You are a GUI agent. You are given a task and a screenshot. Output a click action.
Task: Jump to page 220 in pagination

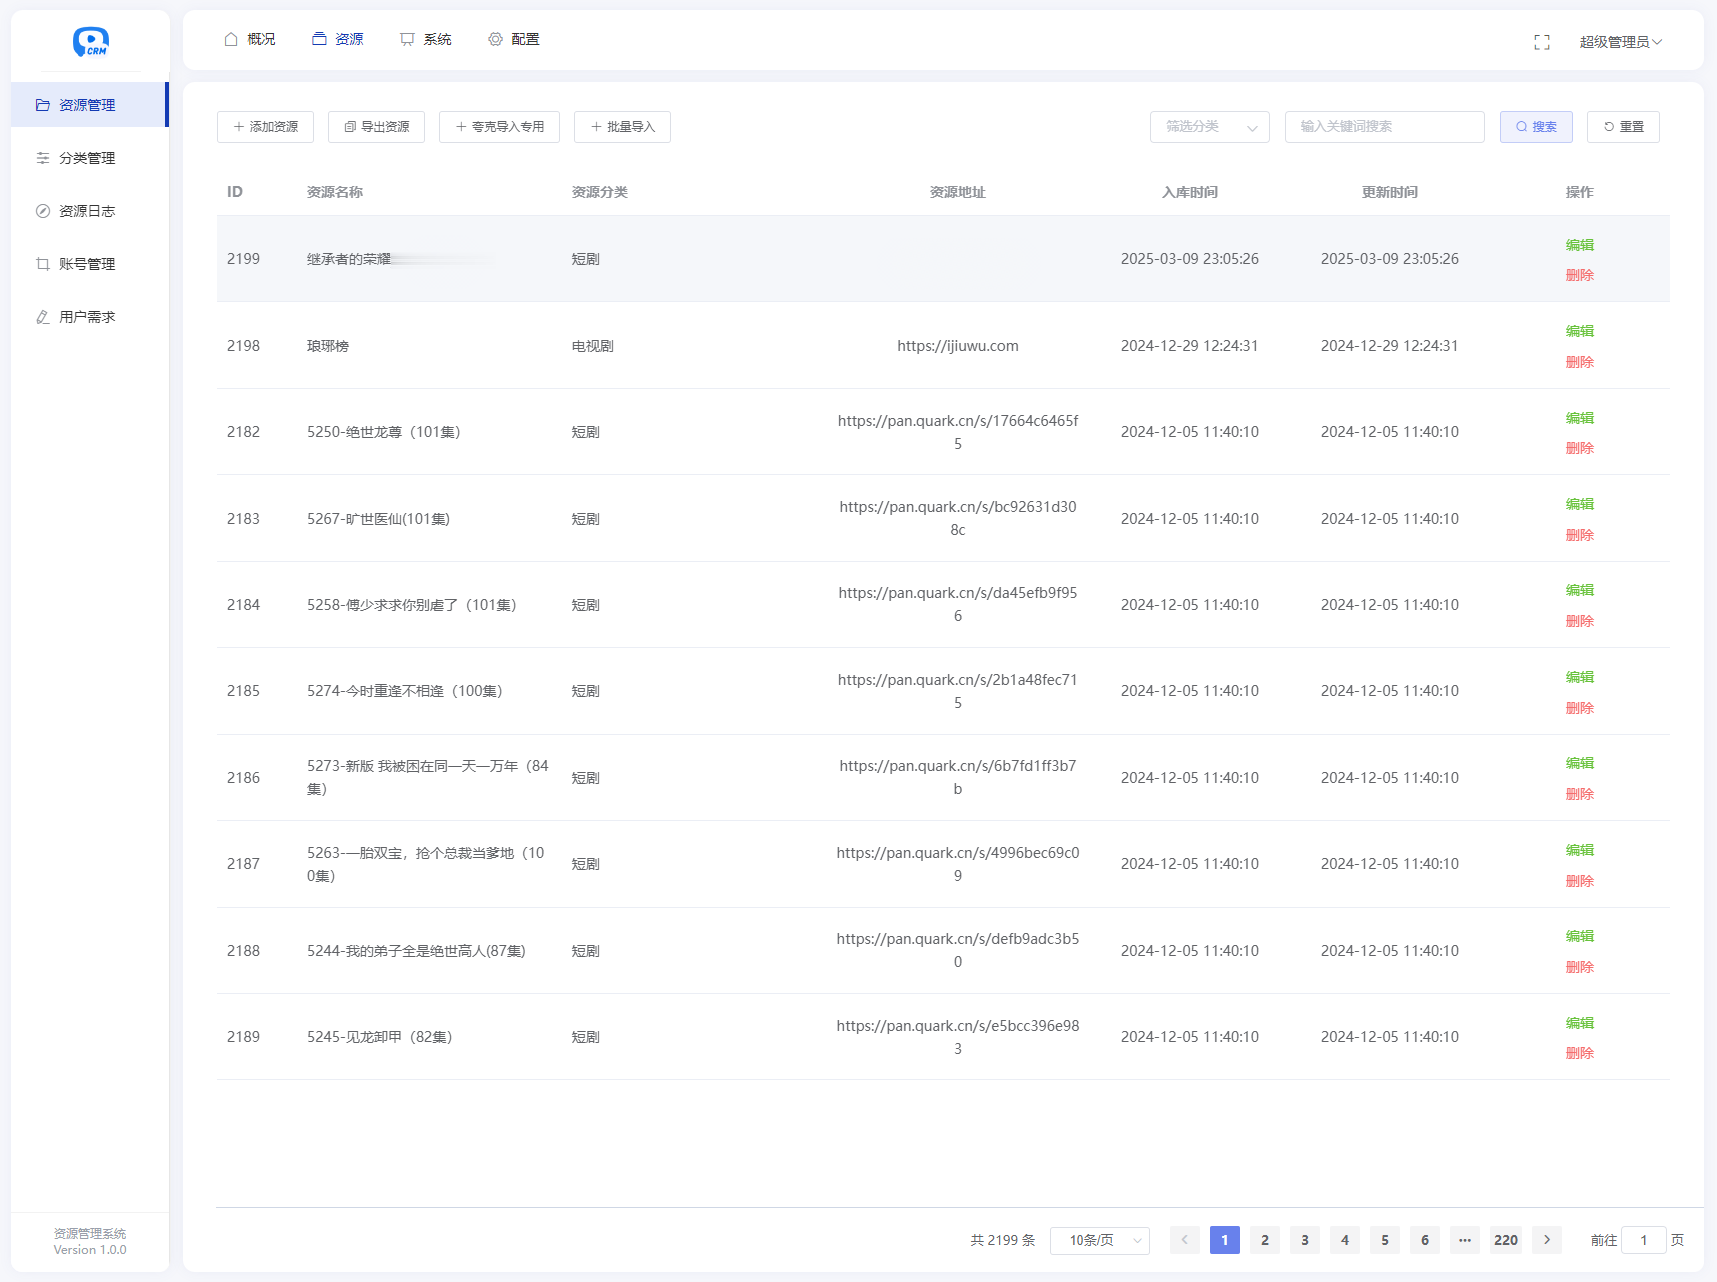click(x=1505, y=1240)
